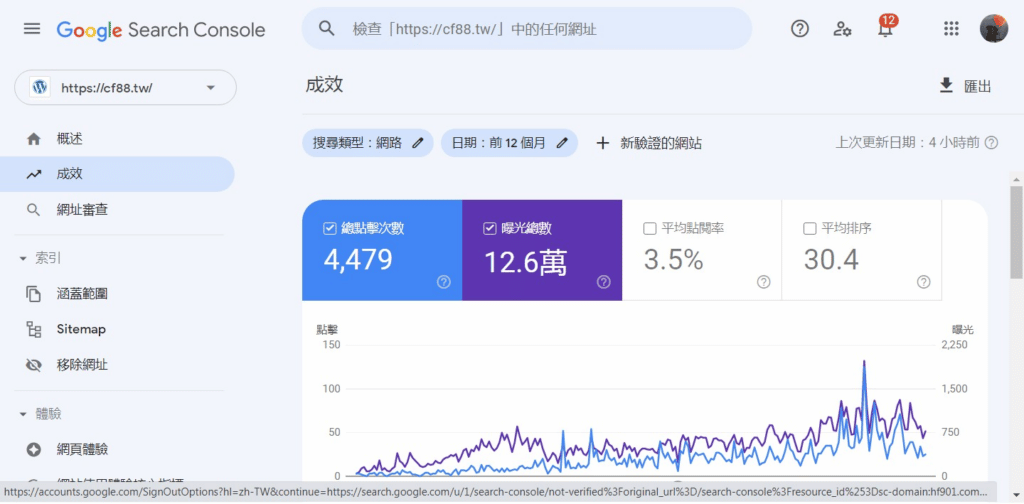
Task: Click the trend icon beside 成效
Action: [x=33, y=174]
